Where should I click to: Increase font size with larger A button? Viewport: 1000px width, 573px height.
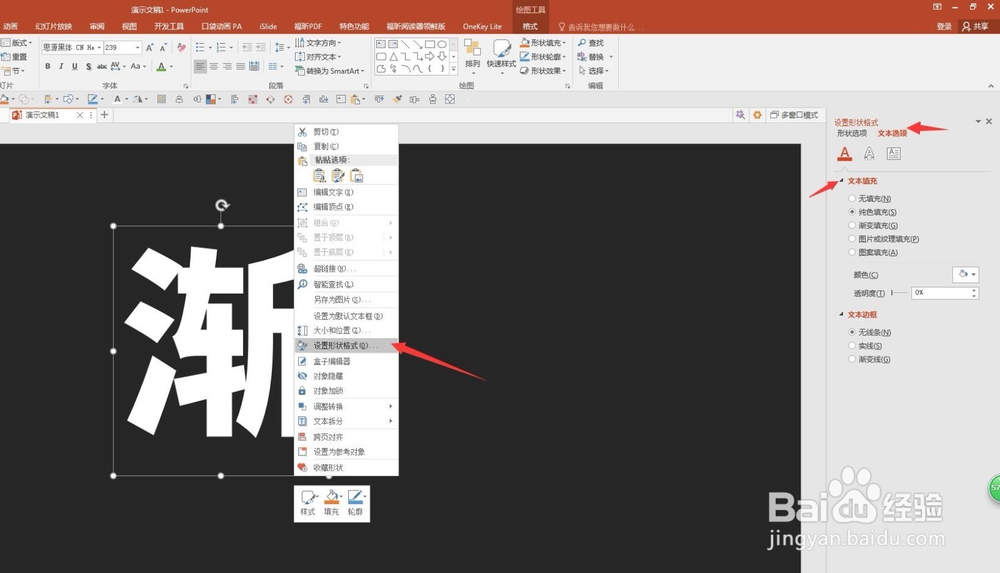coord(149,48)
